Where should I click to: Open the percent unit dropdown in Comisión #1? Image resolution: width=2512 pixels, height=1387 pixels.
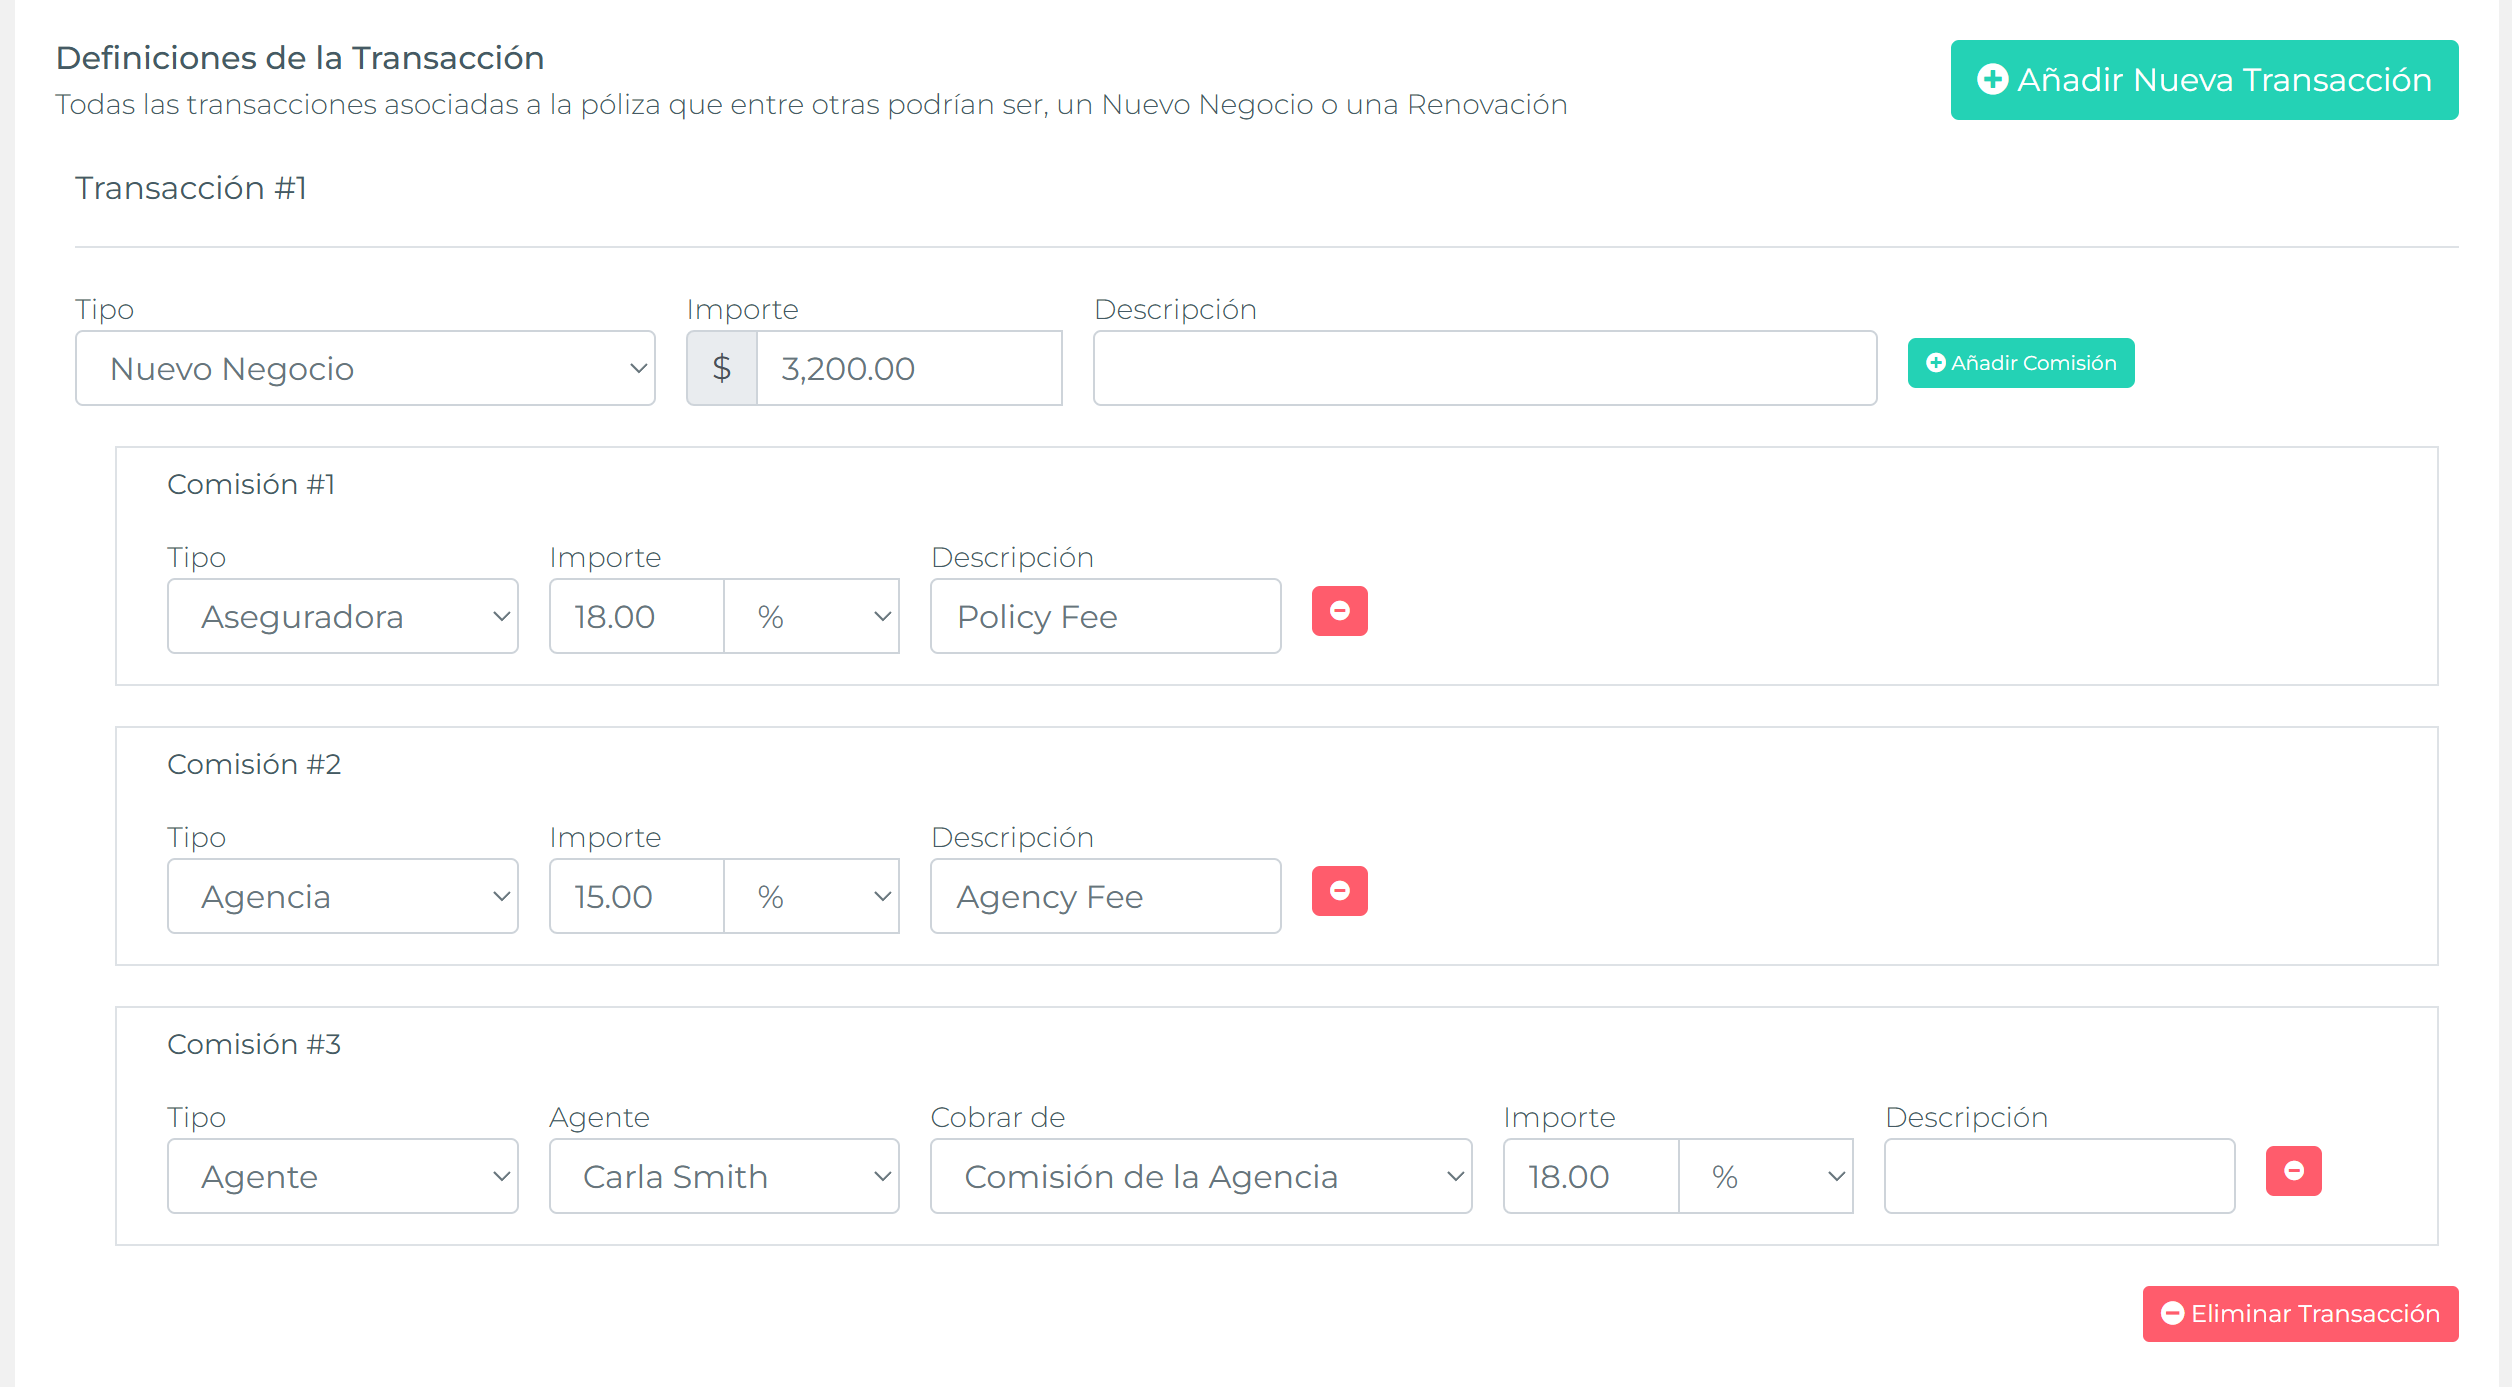811,617
